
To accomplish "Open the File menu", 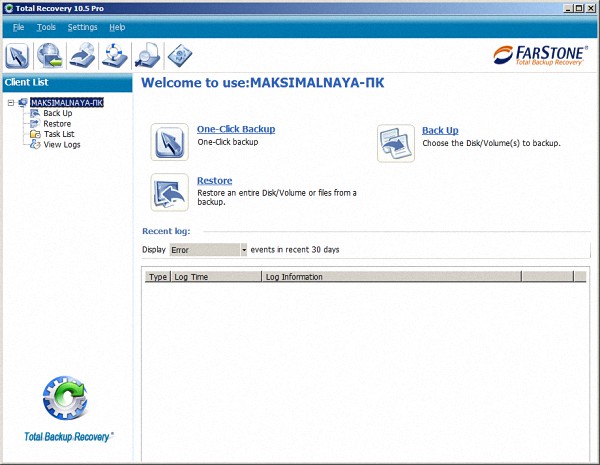I will click(18, 27).
